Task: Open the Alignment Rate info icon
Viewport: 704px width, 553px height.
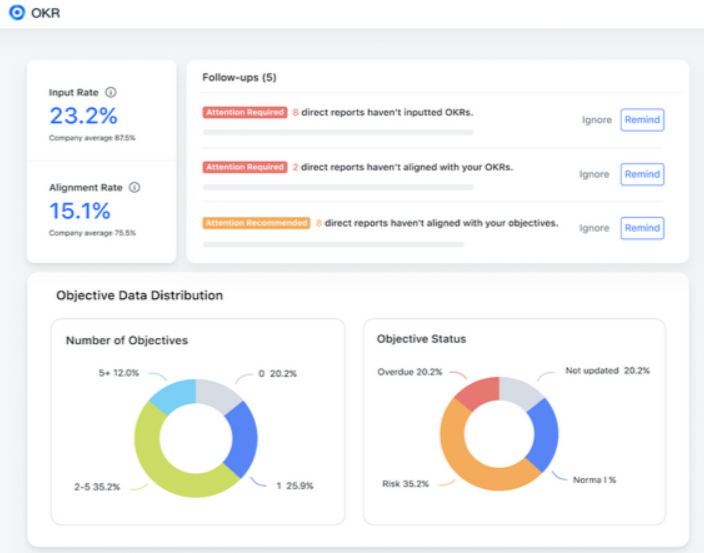Action: point(134,187)
